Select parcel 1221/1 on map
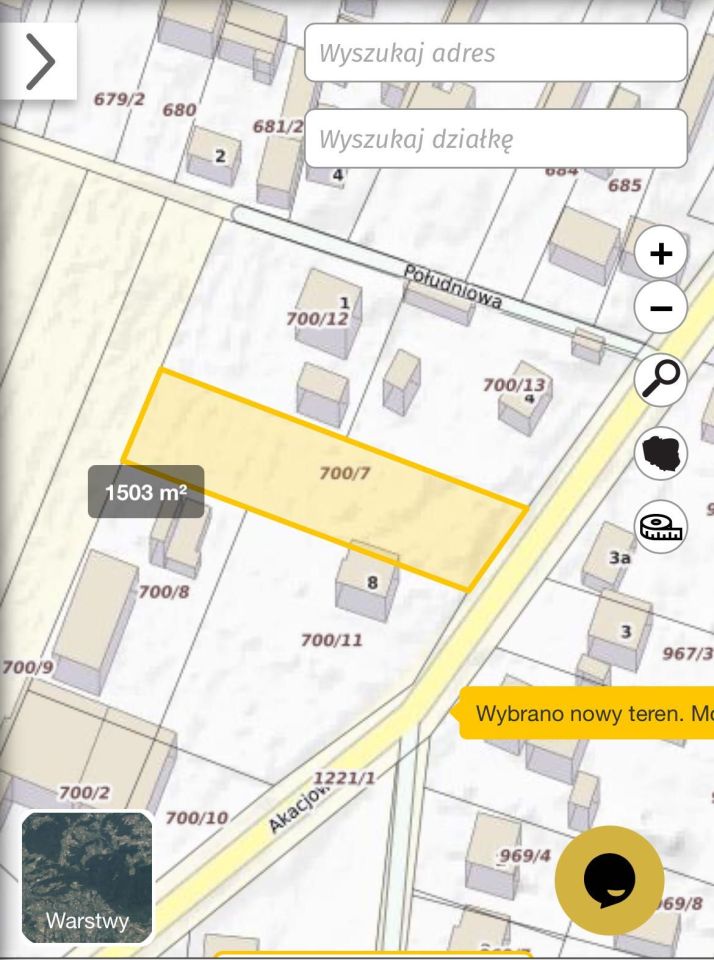The height and width of the screenshot is (960, 714). coord(344,778)
